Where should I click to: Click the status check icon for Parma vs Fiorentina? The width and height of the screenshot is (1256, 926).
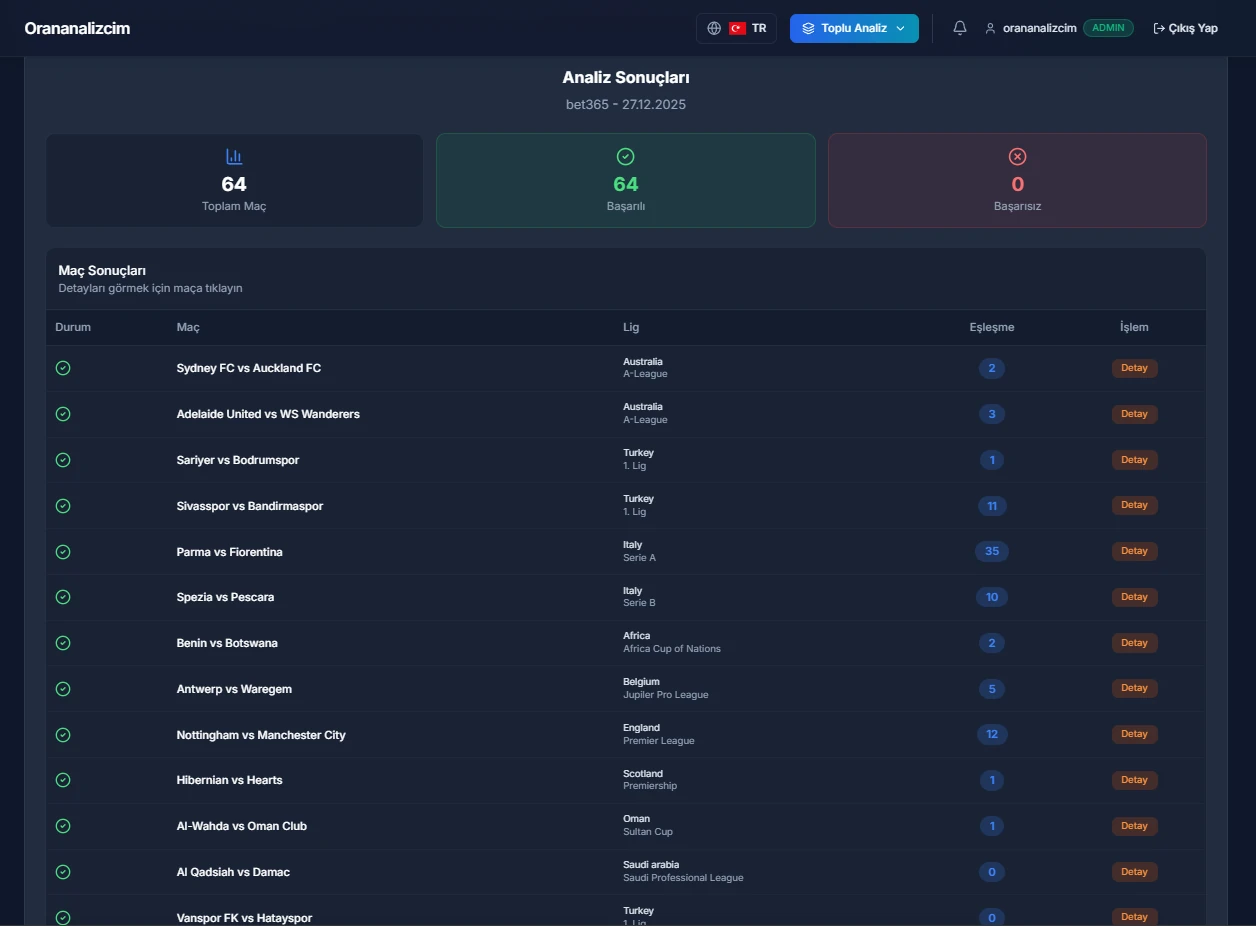pos(63,552)
